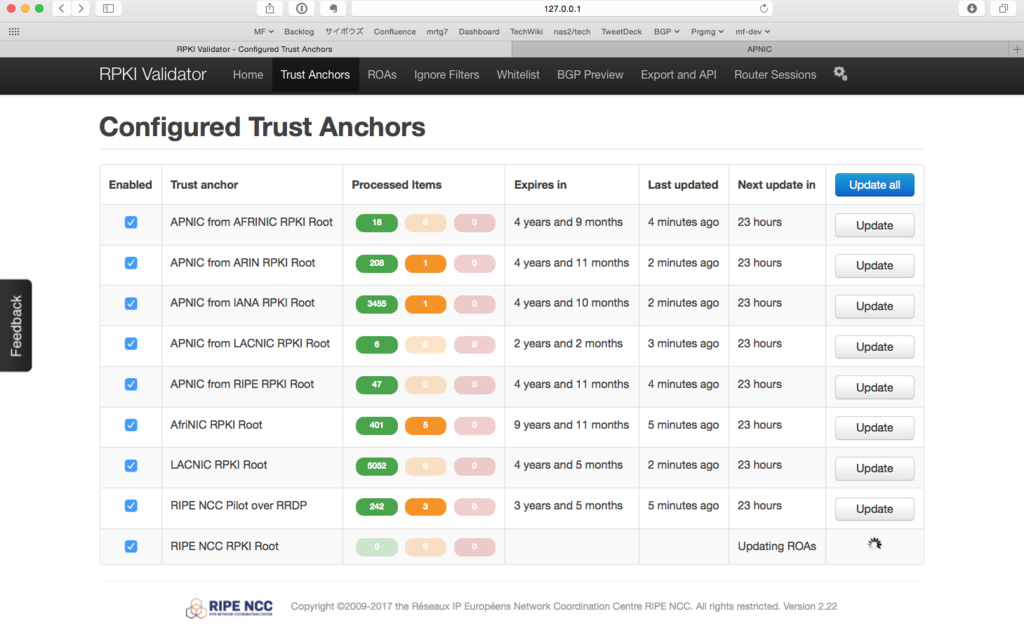Open BGP Preview page
This screenshot has width=1024, height=628.
pyautogui.click(x=590, y=74)
